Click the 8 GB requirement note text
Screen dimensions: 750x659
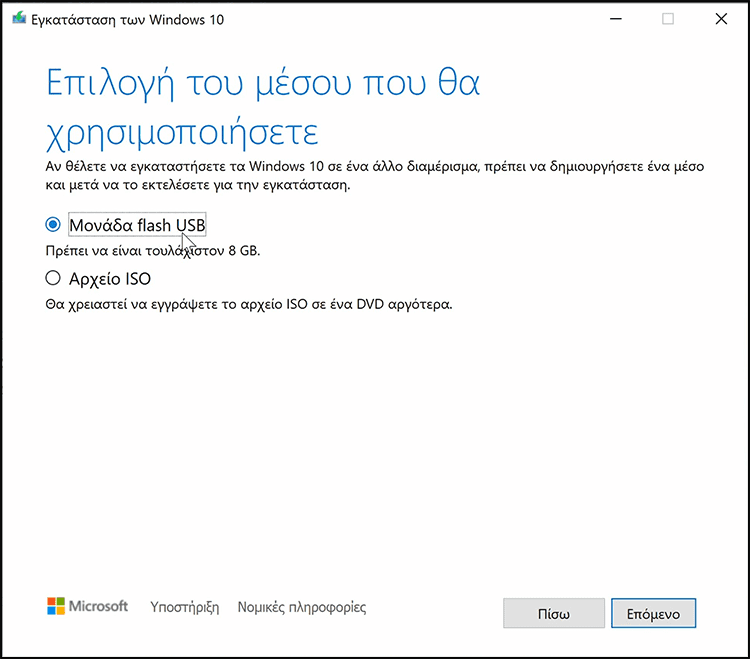pyautogui.click(x=153, y=251)
